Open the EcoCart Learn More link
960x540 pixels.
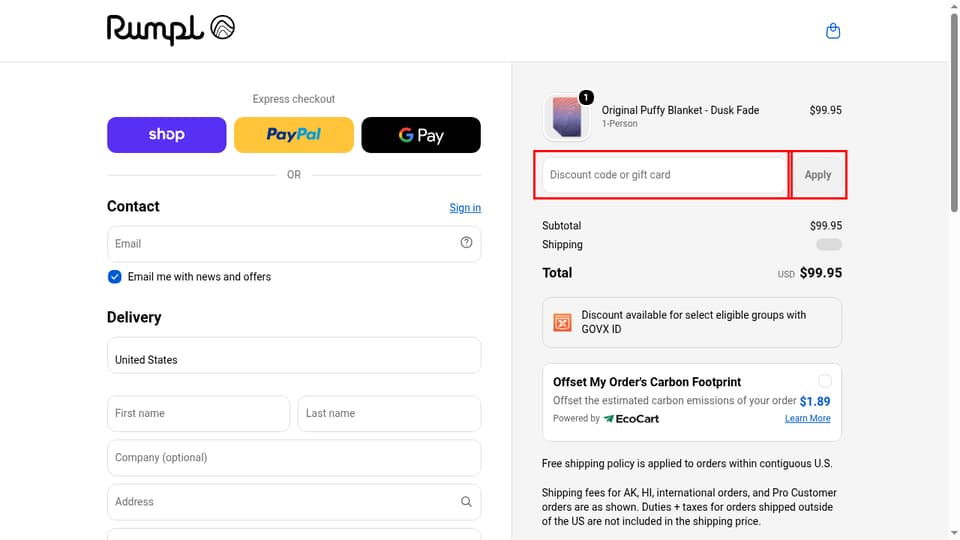(x=808, y=418)
